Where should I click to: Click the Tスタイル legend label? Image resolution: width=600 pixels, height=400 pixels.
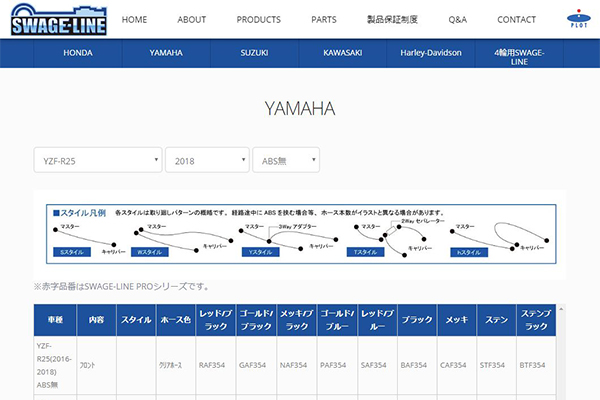[x=367, y=253]
